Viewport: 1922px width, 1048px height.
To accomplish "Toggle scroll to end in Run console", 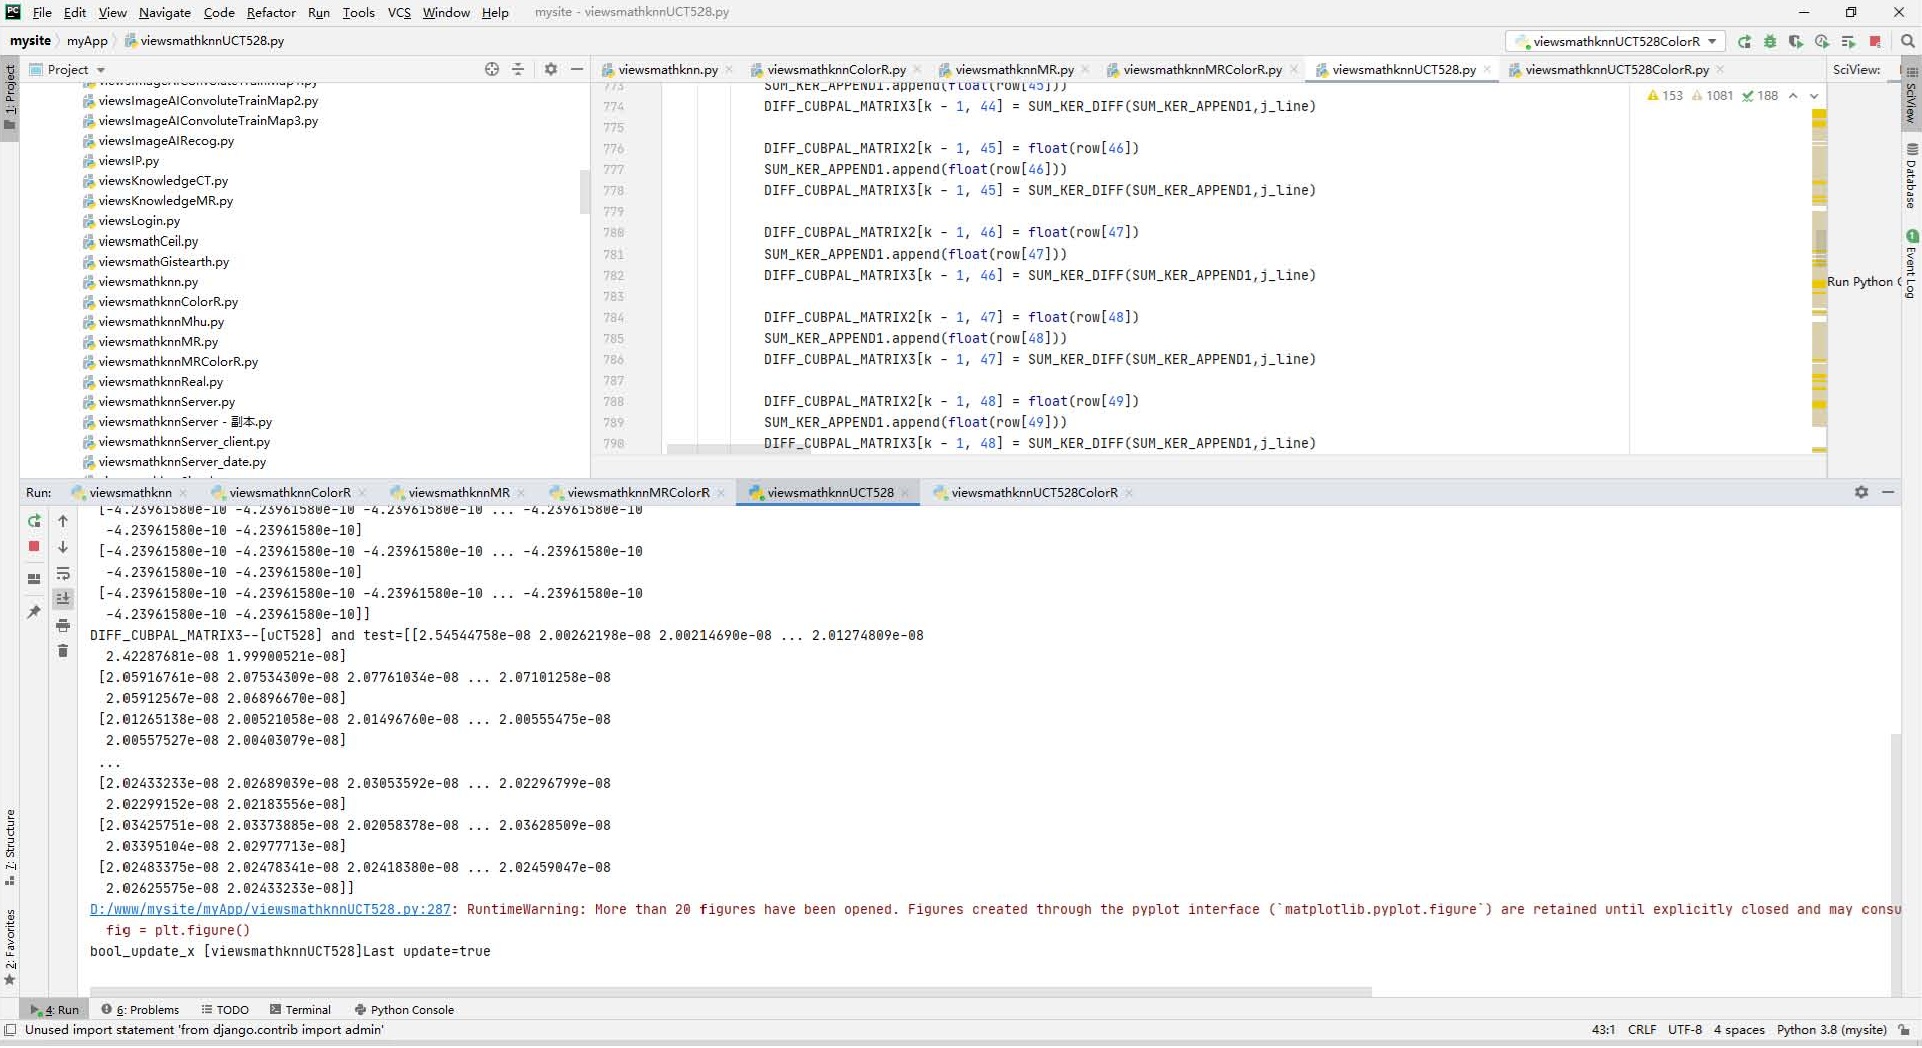I will click(x=63, y=598).
